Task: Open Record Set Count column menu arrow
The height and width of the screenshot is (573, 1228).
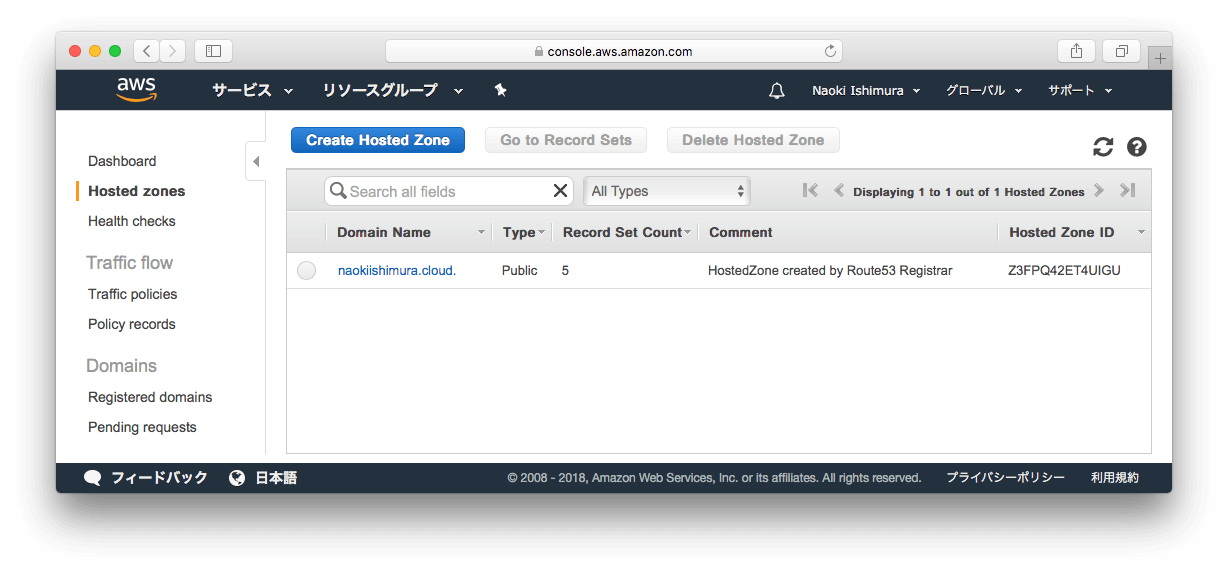Action: pyautogui.click(x=688, y=232)
